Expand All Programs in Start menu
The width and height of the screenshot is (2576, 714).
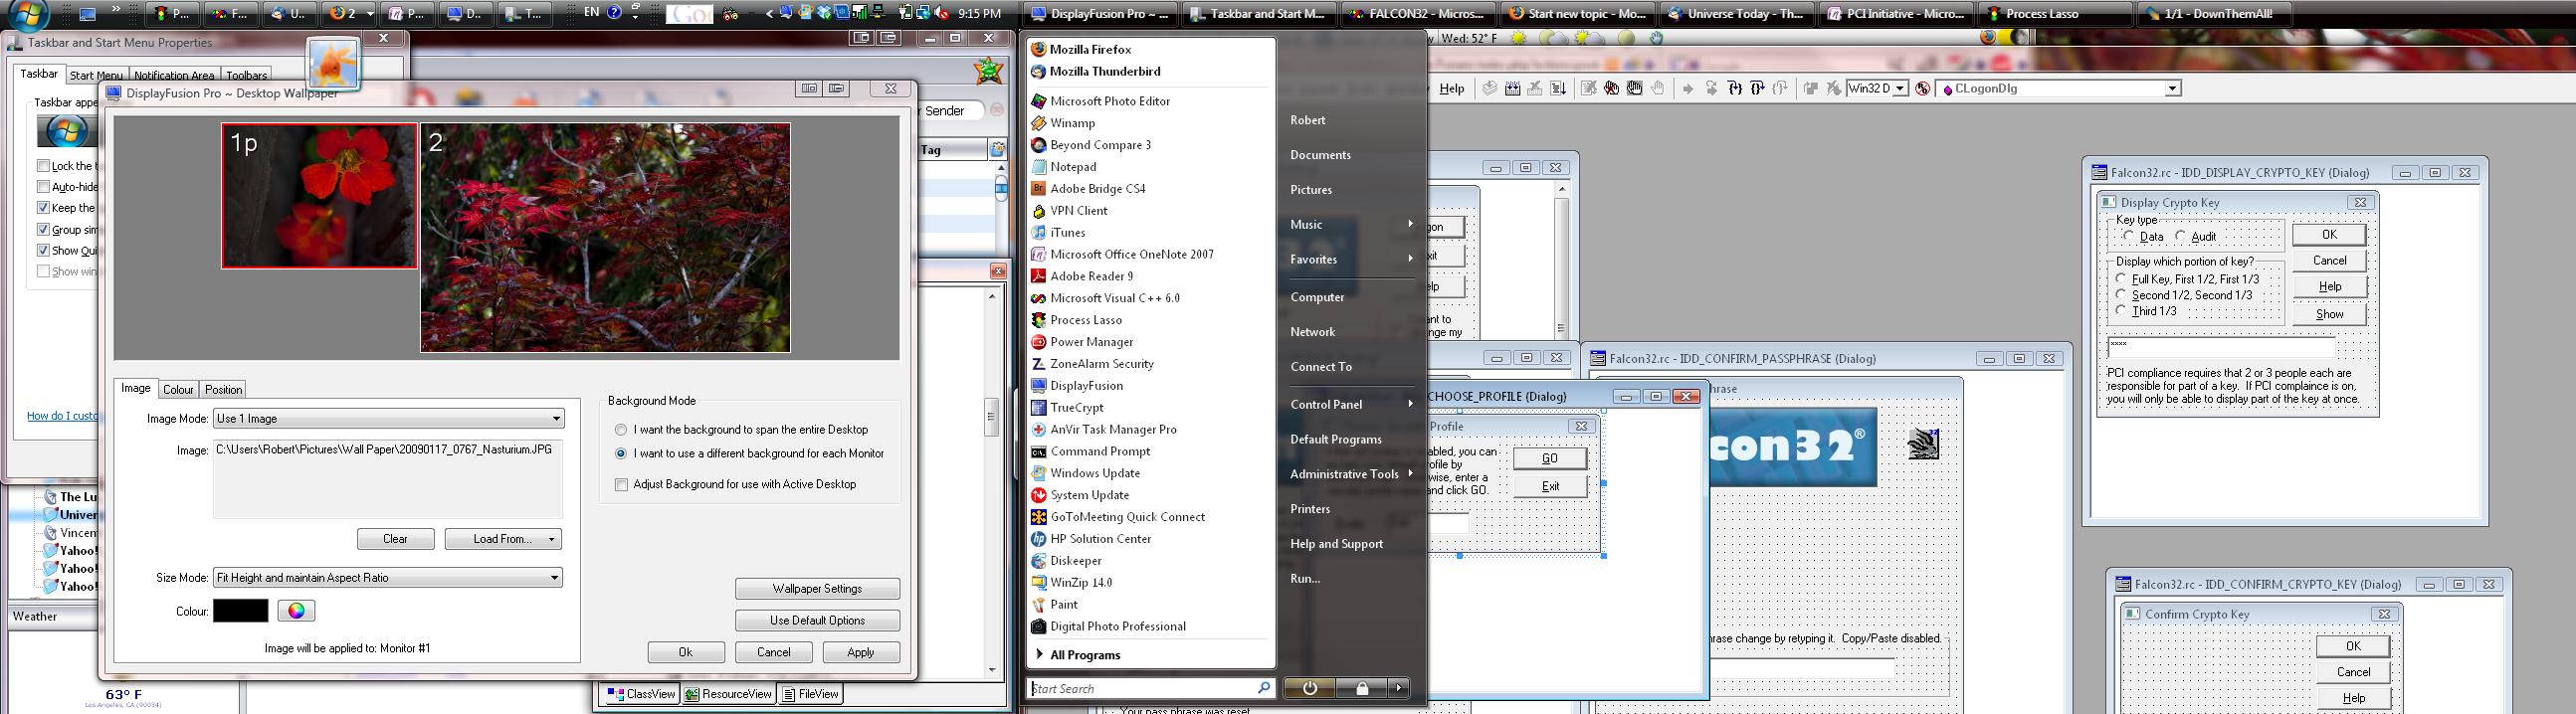(x=1084, y=655)
